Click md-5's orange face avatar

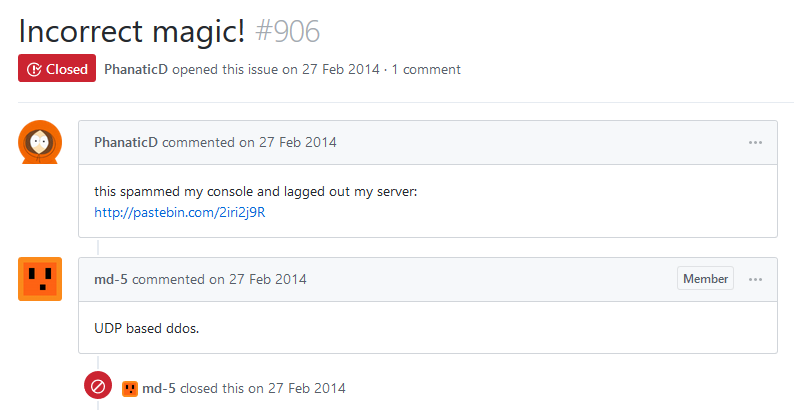coord(40,279)
